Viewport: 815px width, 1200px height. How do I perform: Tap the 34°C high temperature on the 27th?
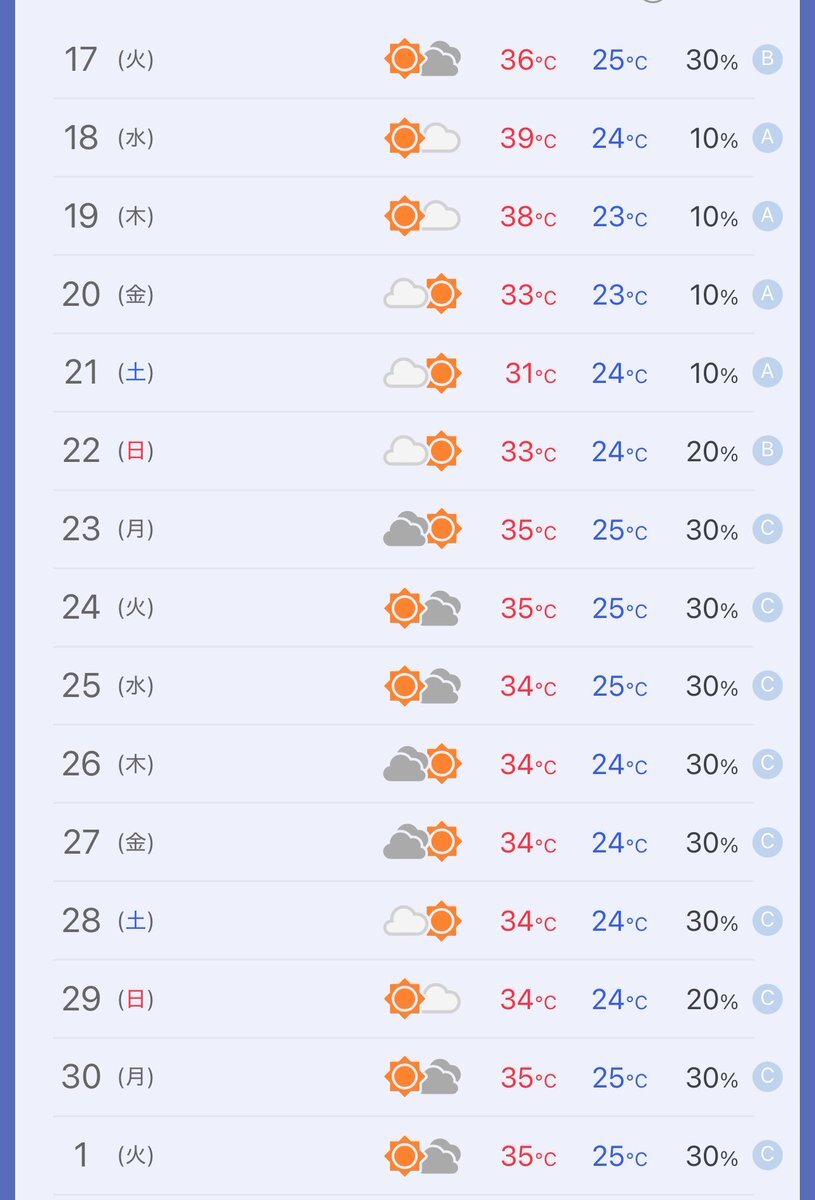point(528,843)
